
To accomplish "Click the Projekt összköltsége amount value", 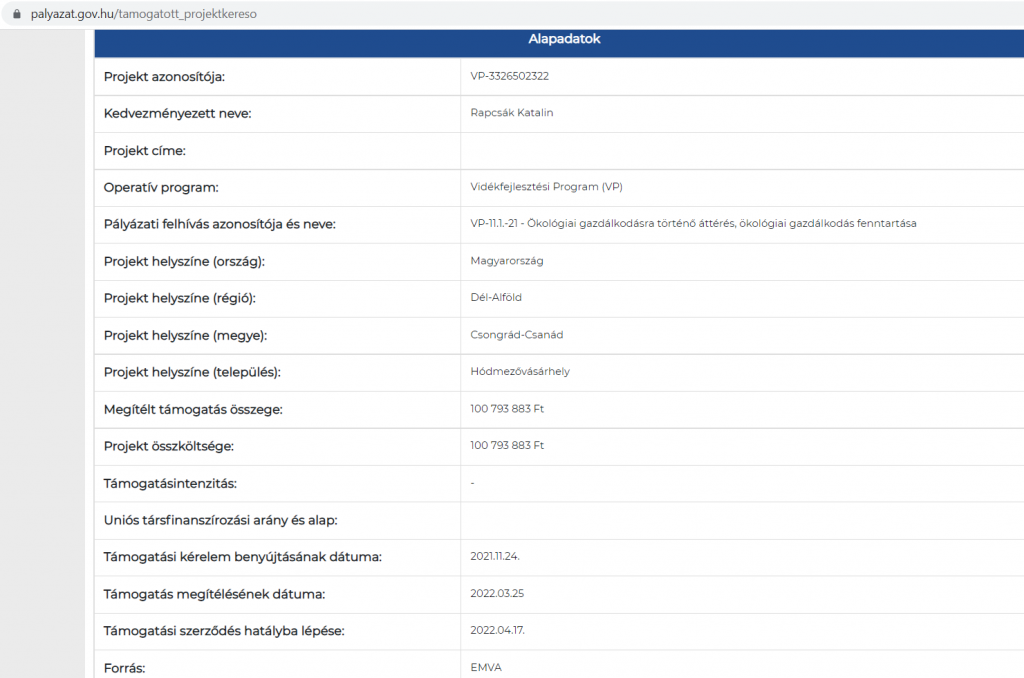I will click(507, 446).
